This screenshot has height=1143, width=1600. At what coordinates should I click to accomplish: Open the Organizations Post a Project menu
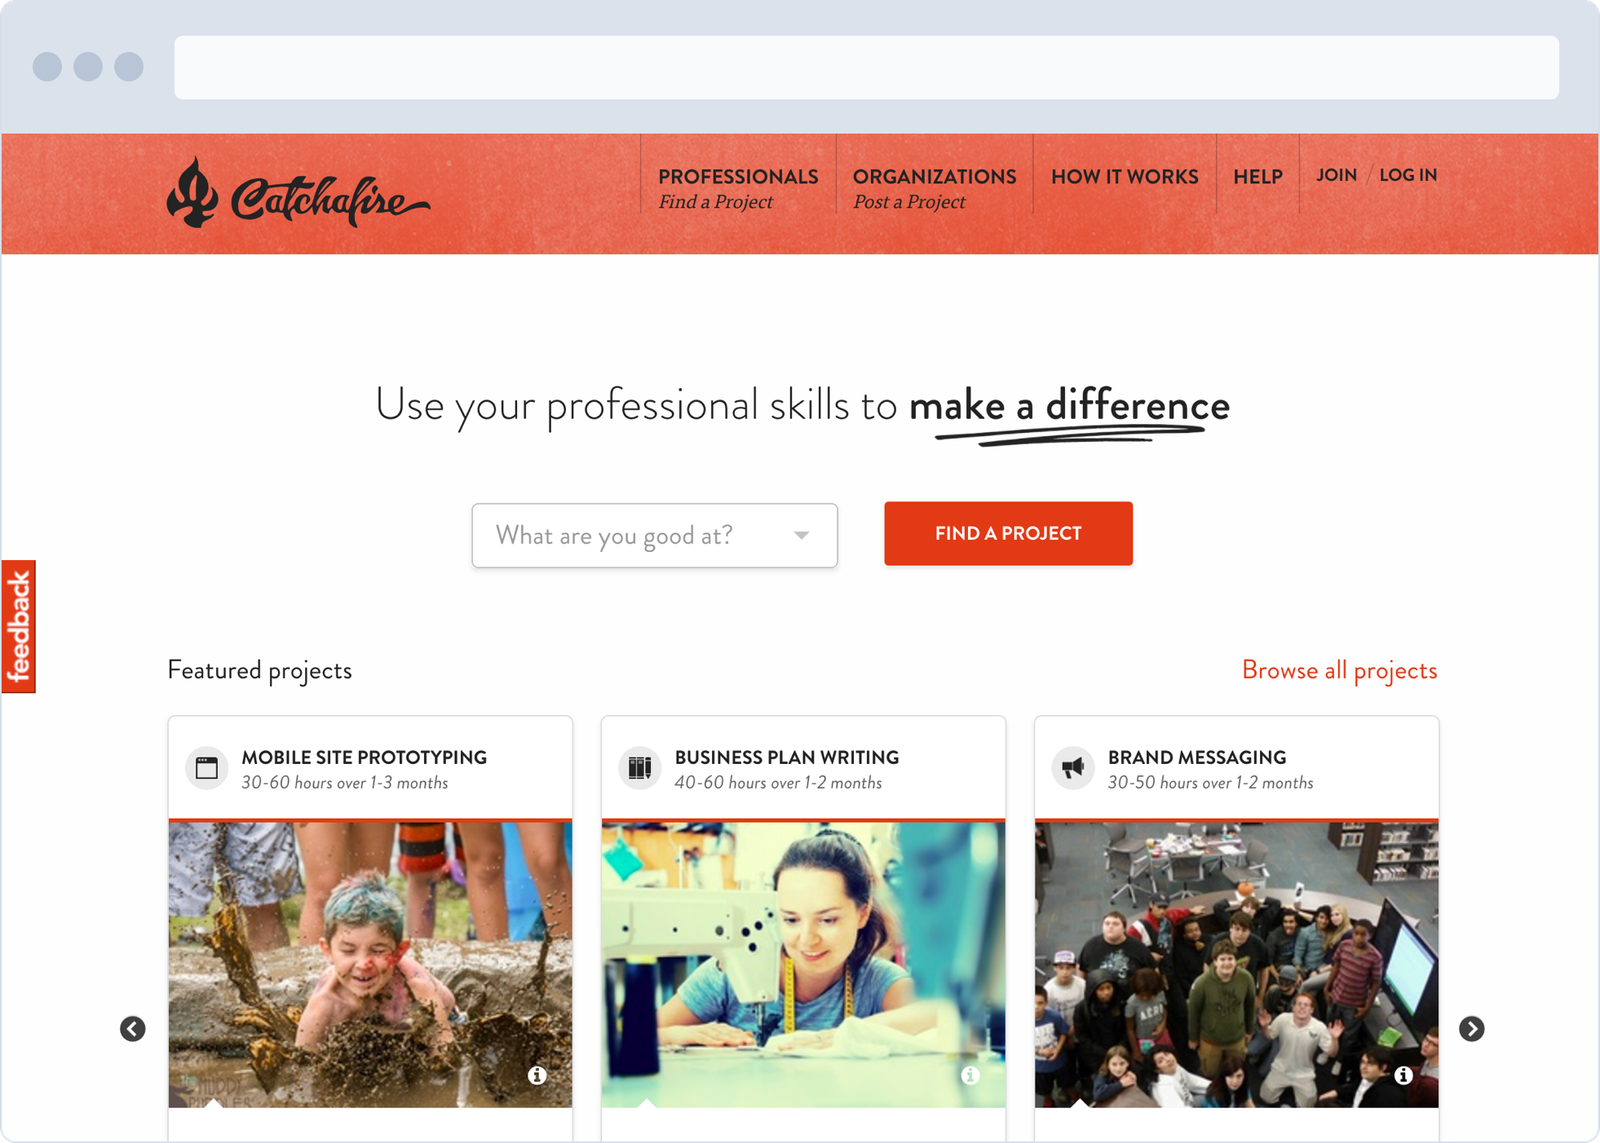click(934, 188)
